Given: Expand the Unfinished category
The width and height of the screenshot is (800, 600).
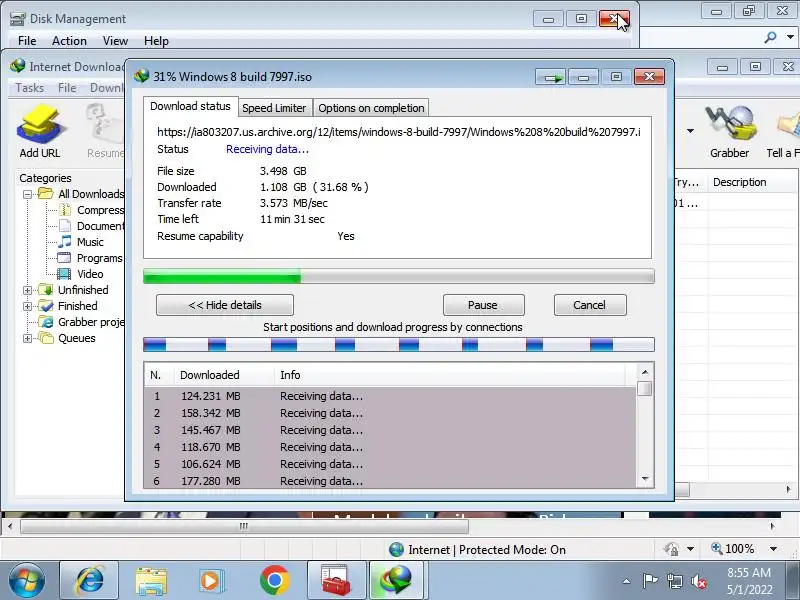Looking at the screenshot, I should click(x=28, y=290).
